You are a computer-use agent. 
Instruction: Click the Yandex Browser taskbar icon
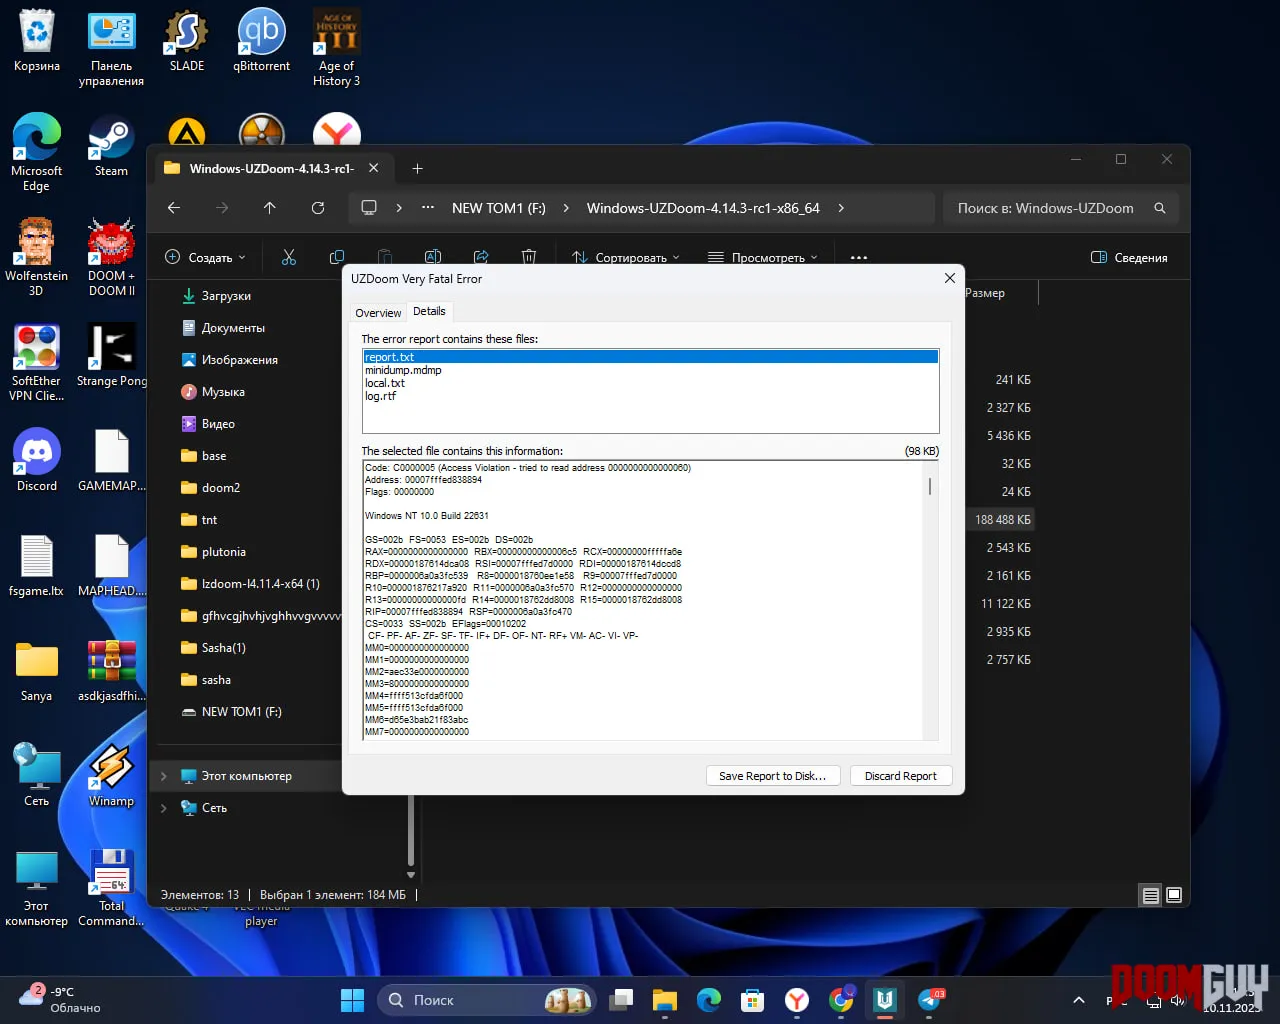[797, 999]
